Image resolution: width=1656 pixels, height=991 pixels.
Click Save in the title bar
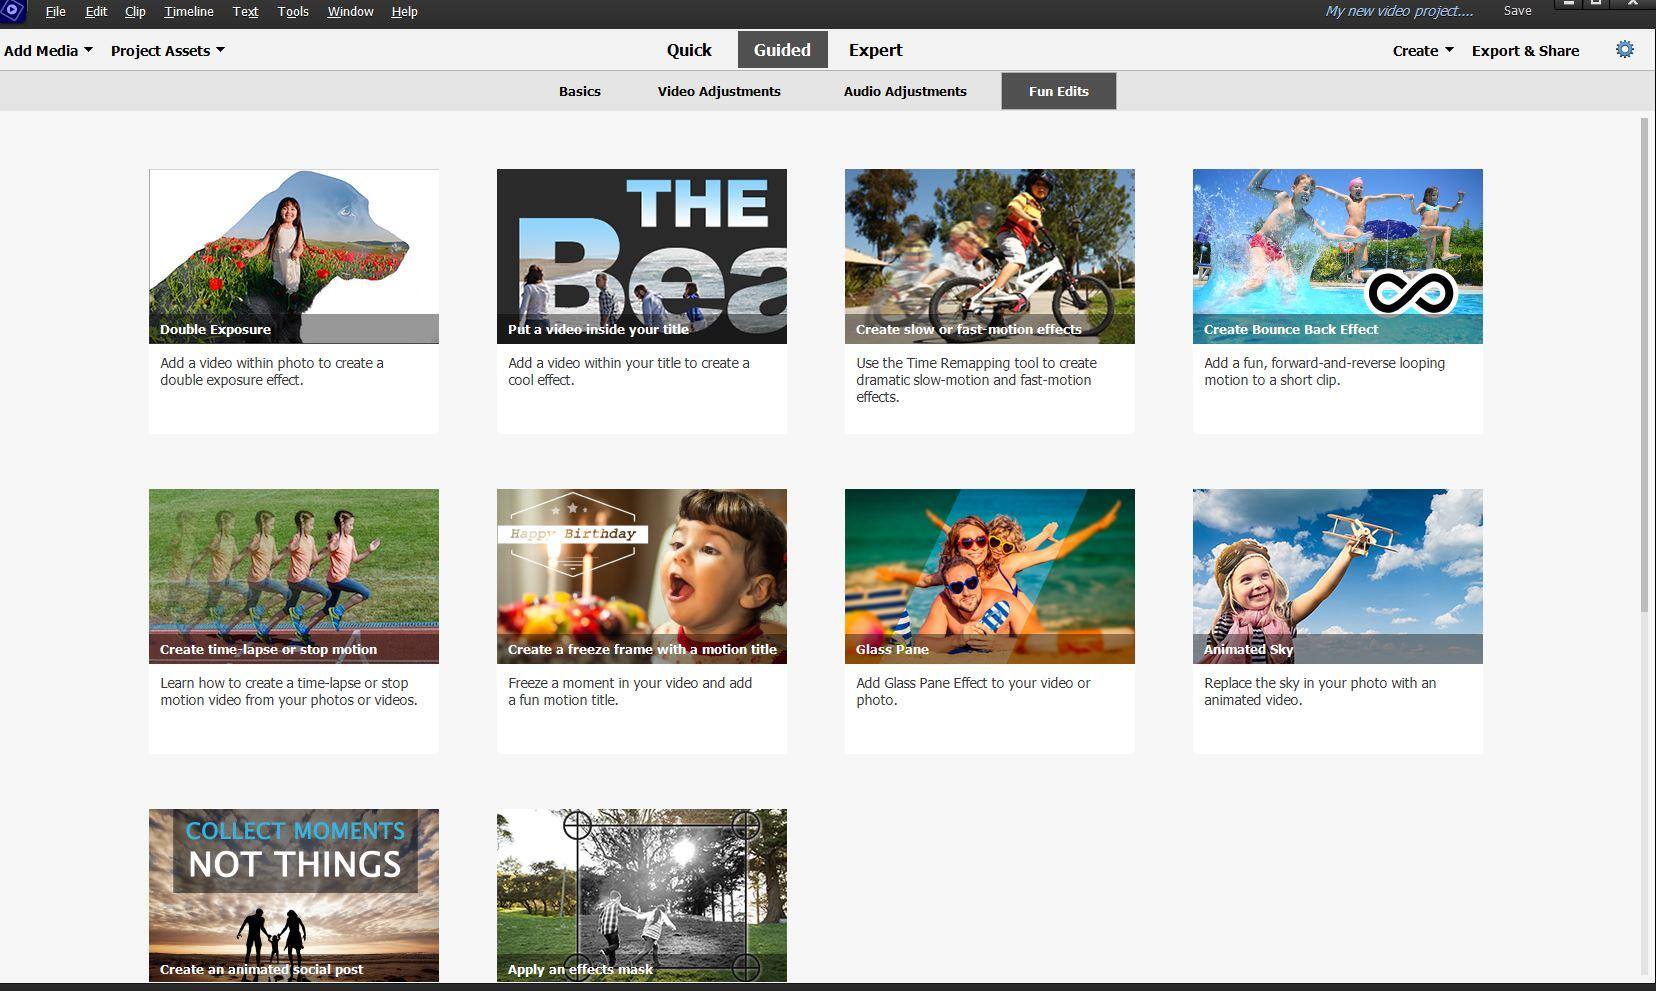pyautogui.click(x=1517, y=11)
